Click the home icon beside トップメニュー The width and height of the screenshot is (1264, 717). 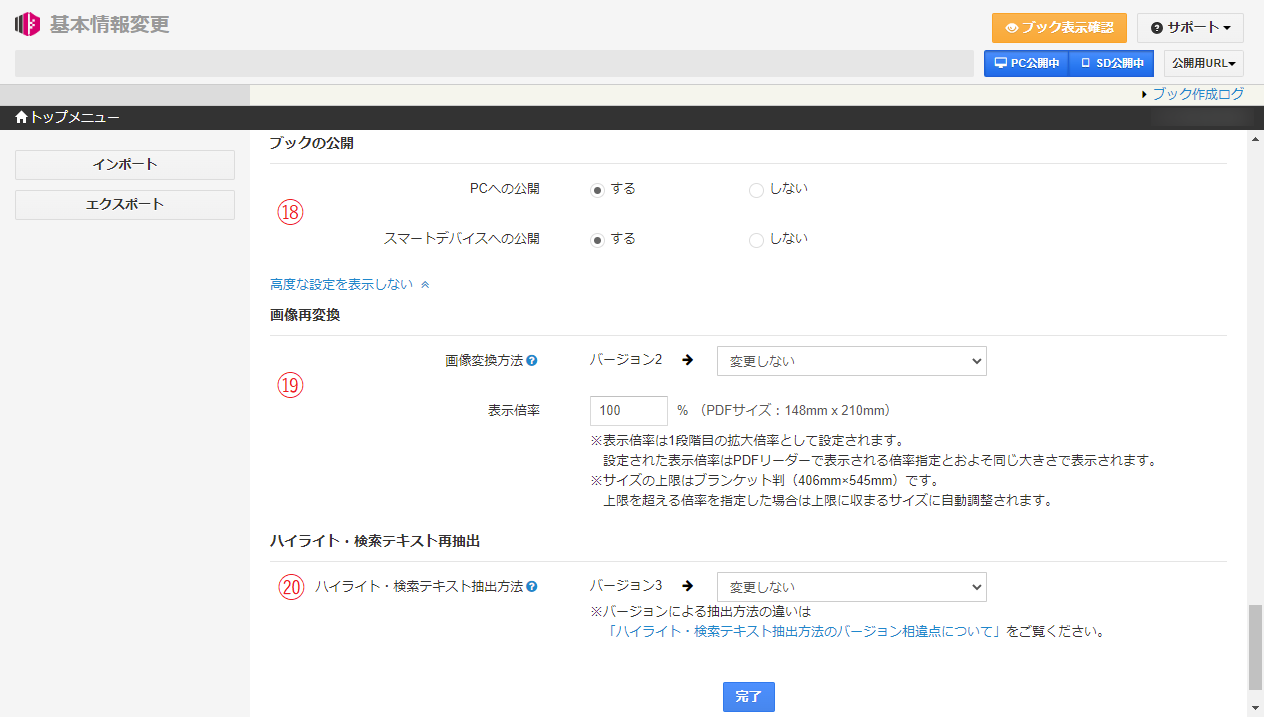[19, 117]
